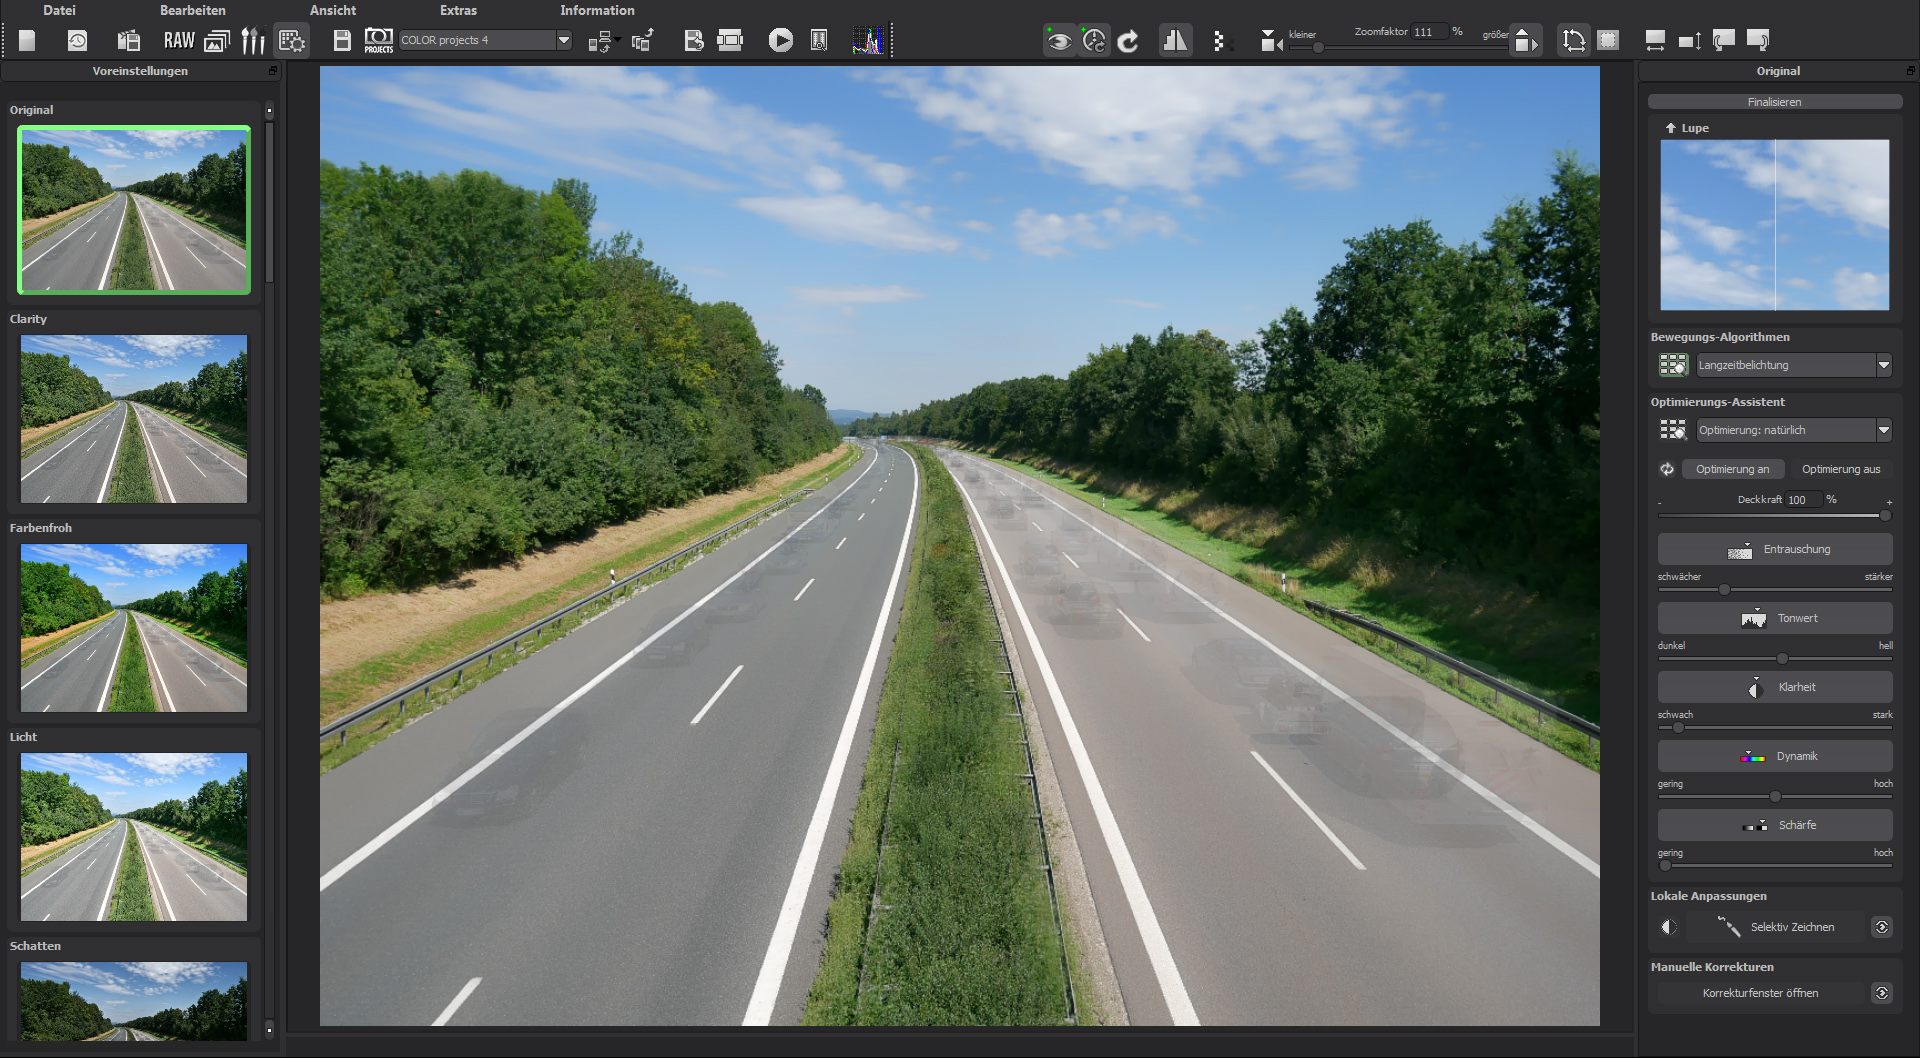This screenshot has width=1920, height=1058.
Task: Click the Selektiv Zeichnen button
Action: tap(1776, 927)
